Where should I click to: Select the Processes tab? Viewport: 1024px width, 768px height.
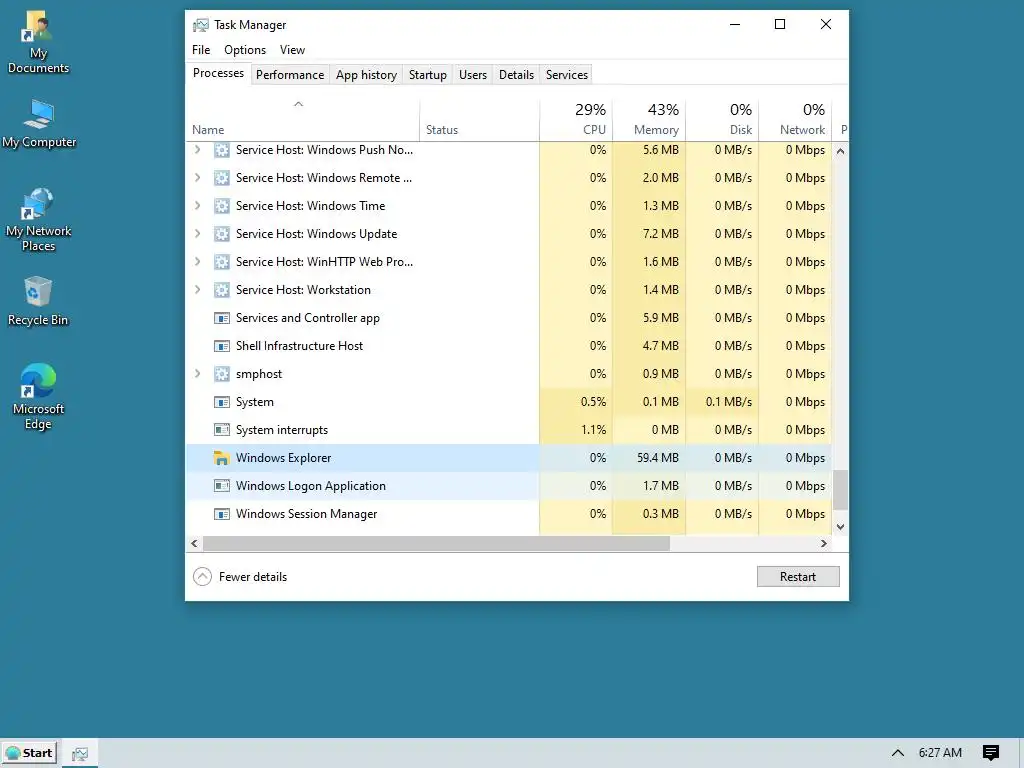tap(218, 73)
